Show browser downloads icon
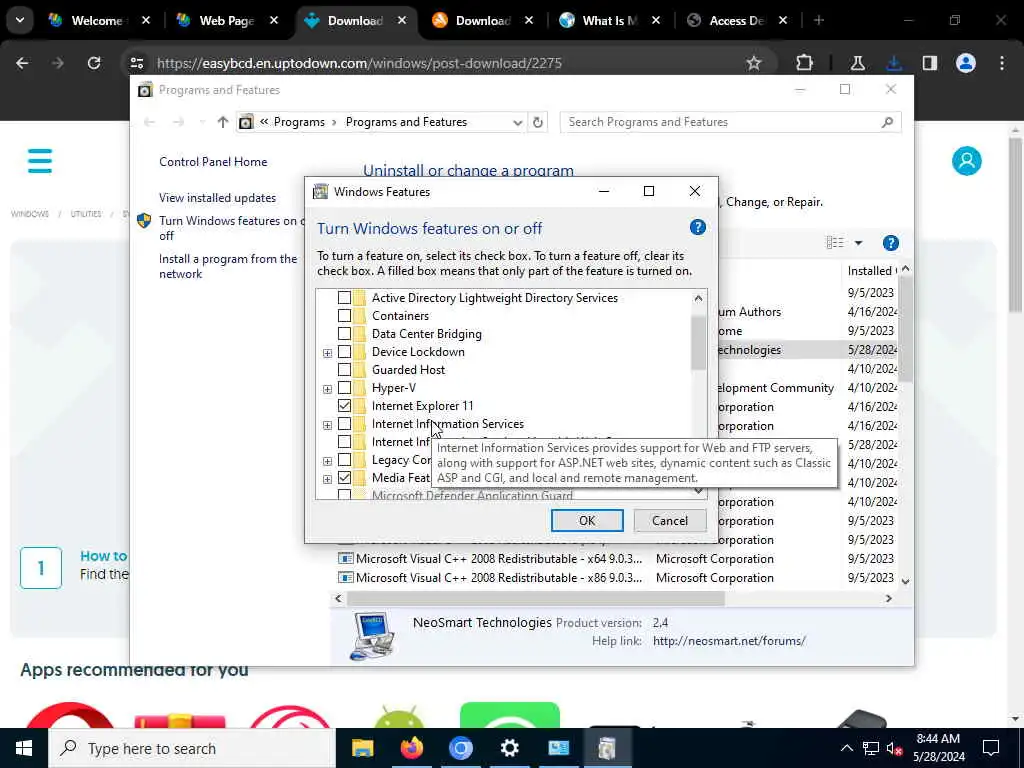Screen dimensions: 1024x768 (894, 63)
